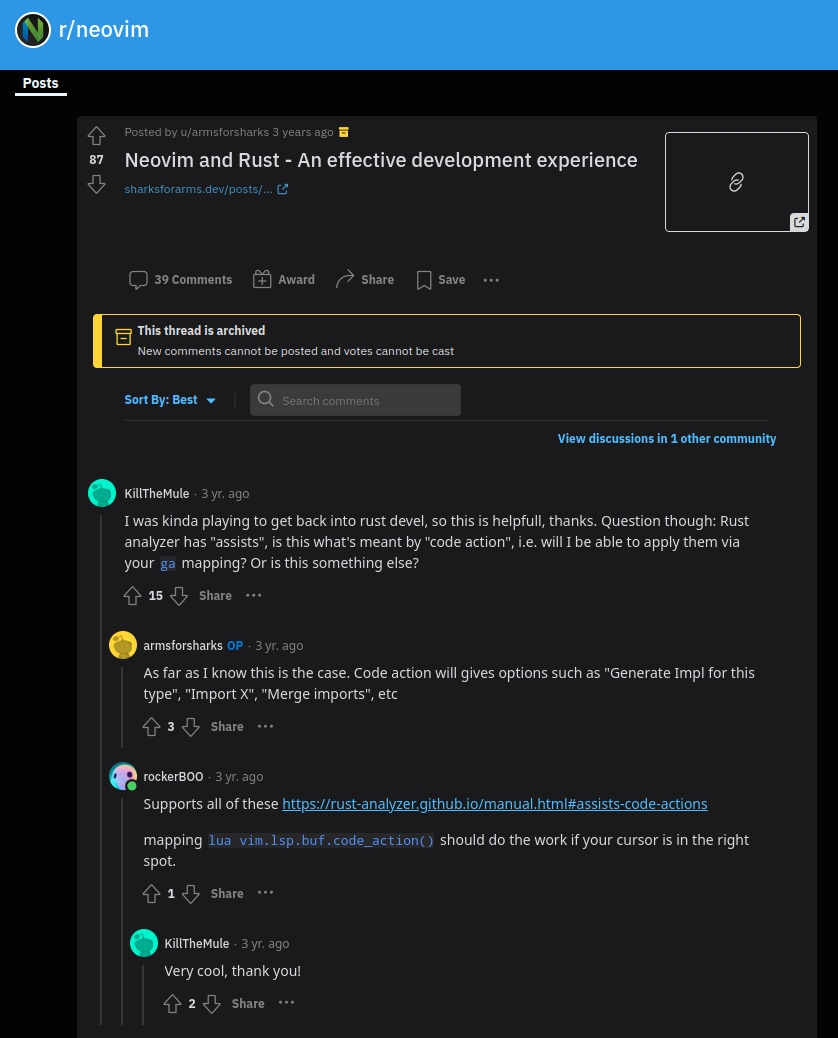Upvote rockerBOO's comment
The height and width of the screenshot is (1038, 838).
coord(151,894)
